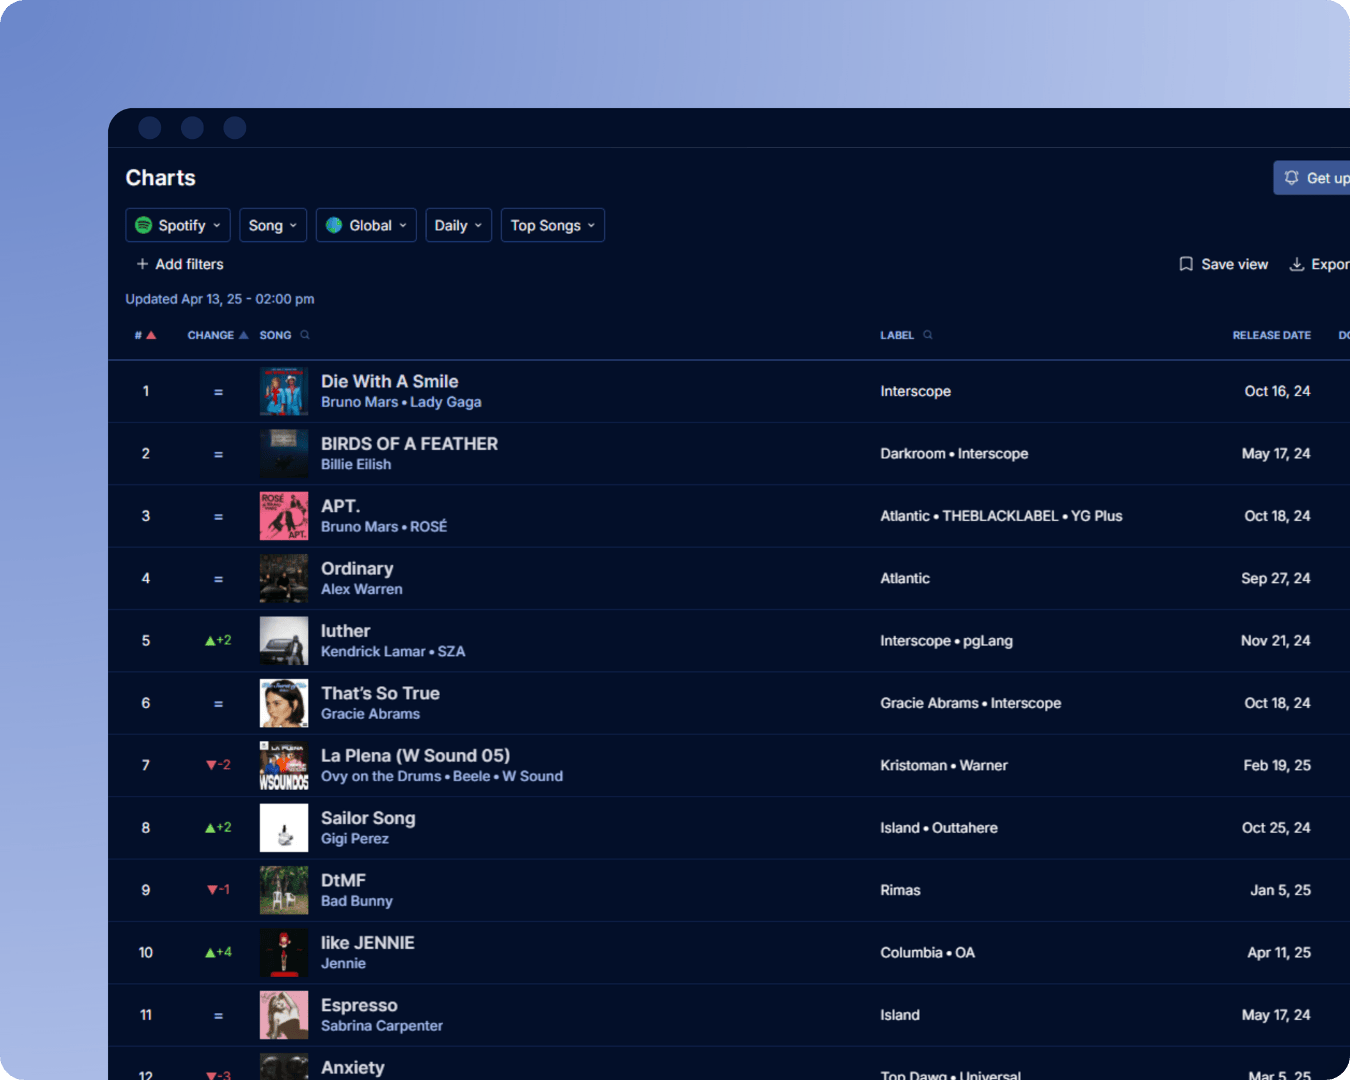Click the APT. album cover thumbnail
This screenshot has height=1080, width=1350.
283,515
